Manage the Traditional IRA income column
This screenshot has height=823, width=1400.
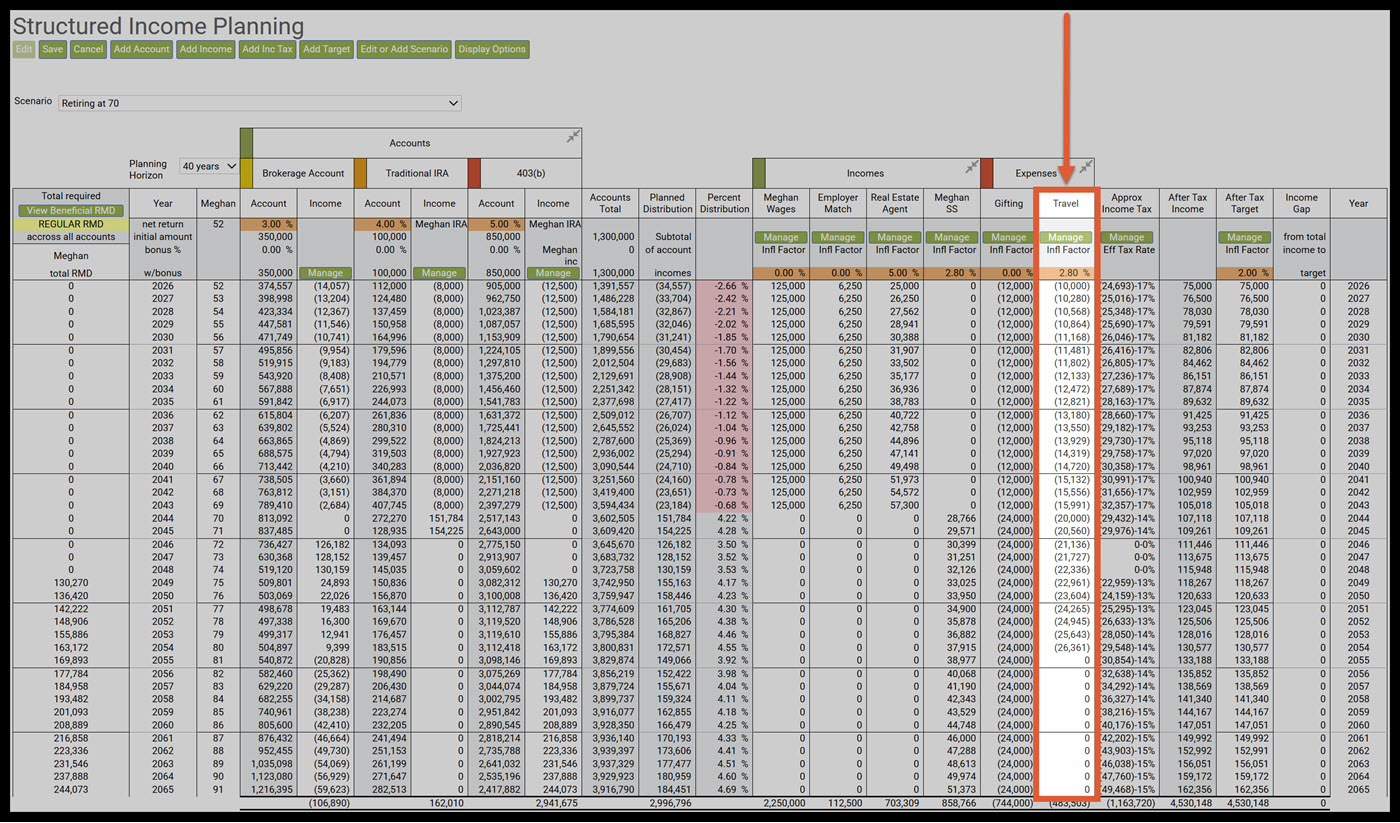point(439,273)
